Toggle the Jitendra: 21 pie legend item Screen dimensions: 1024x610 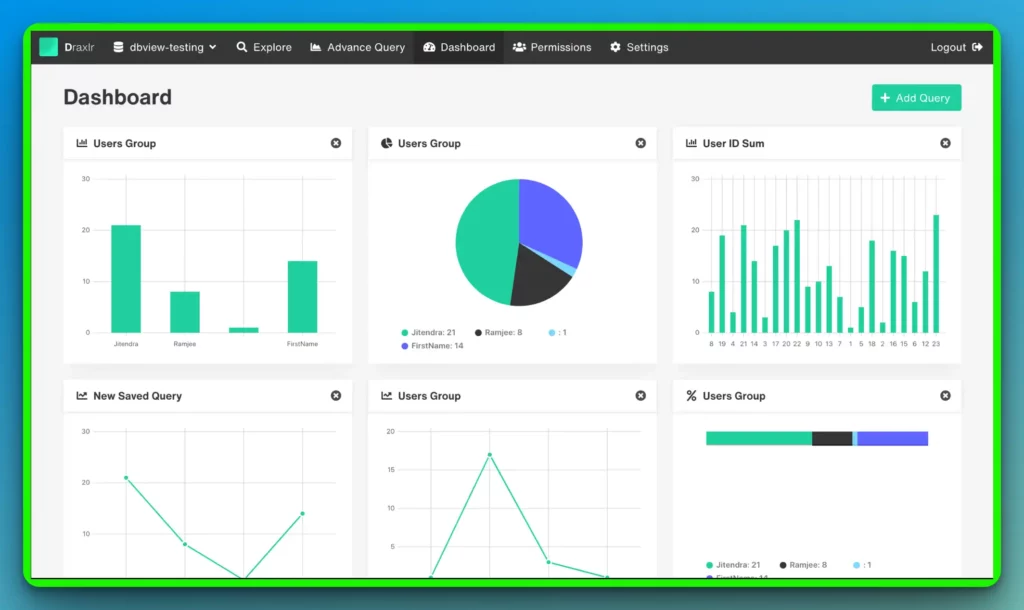[428, 332]
